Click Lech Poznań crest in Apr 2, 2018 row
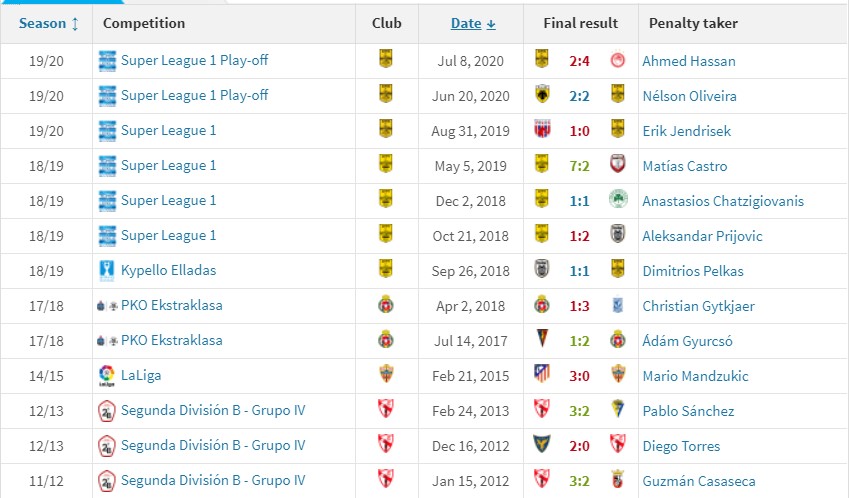Screen dimensions: 849x498 coord(617,305)
